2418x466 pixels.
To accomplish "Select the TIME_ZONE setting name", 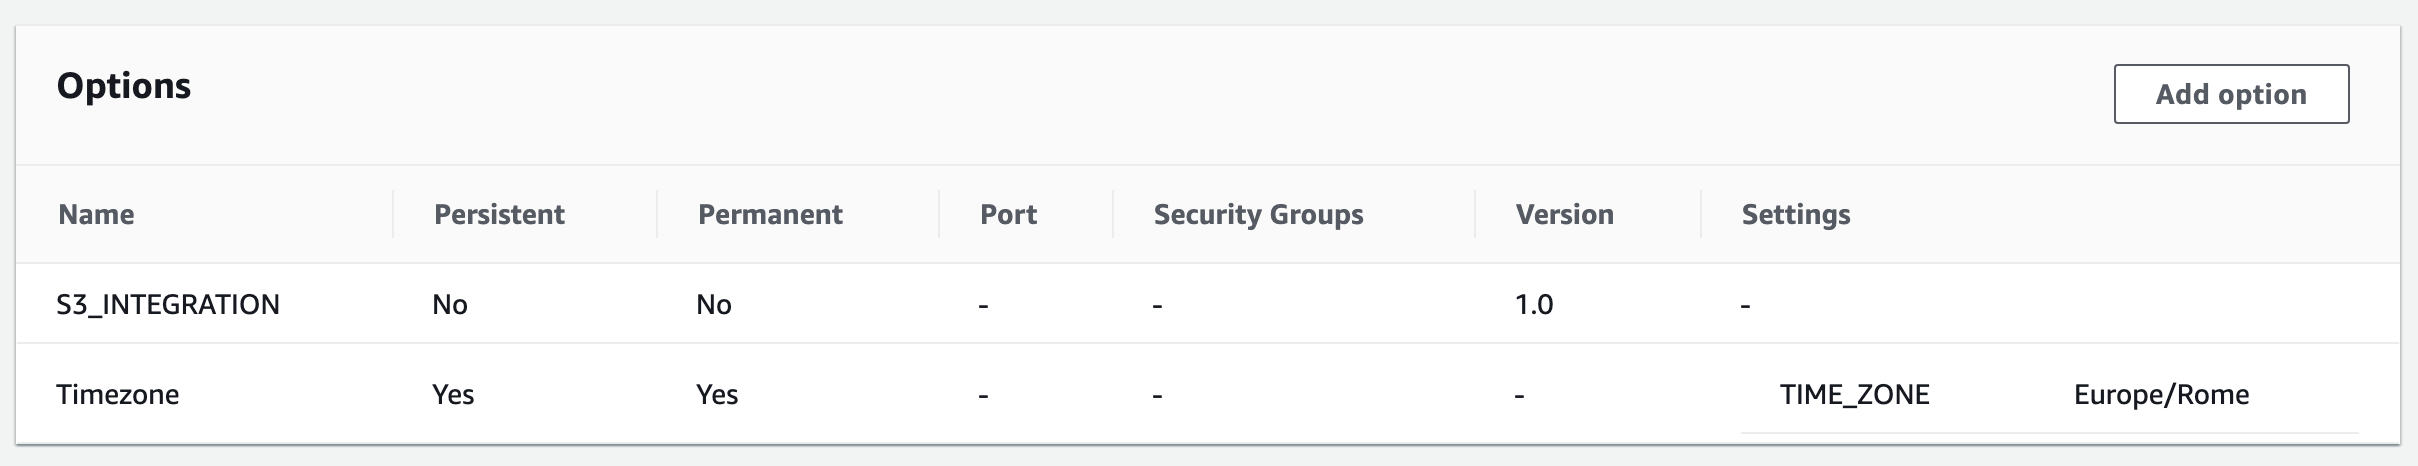I will coord(1854,394).
